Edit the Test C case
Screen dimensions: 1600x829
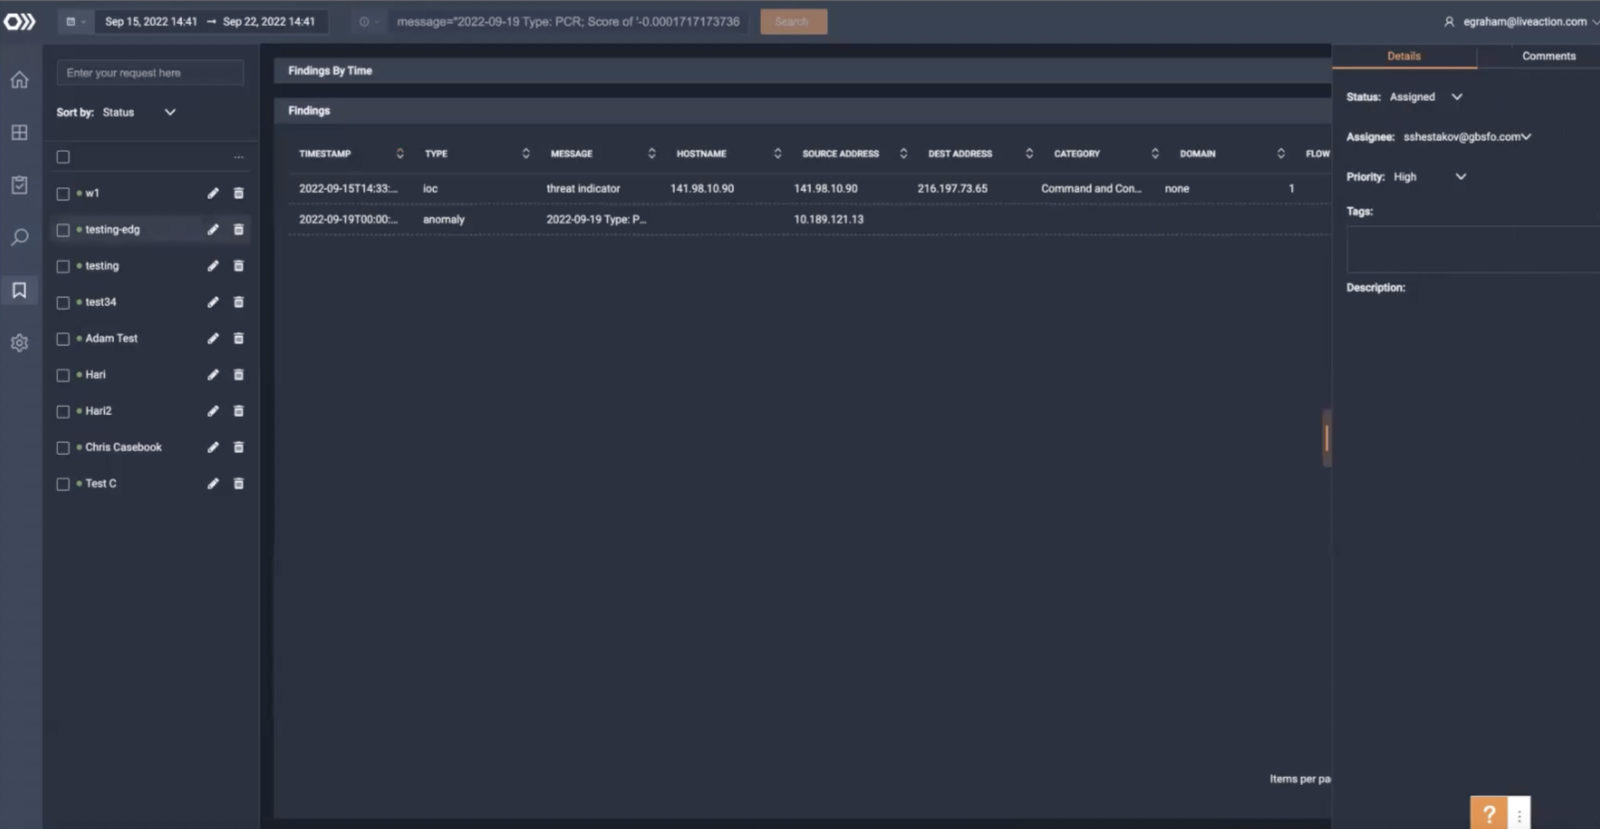pos(213,483)
